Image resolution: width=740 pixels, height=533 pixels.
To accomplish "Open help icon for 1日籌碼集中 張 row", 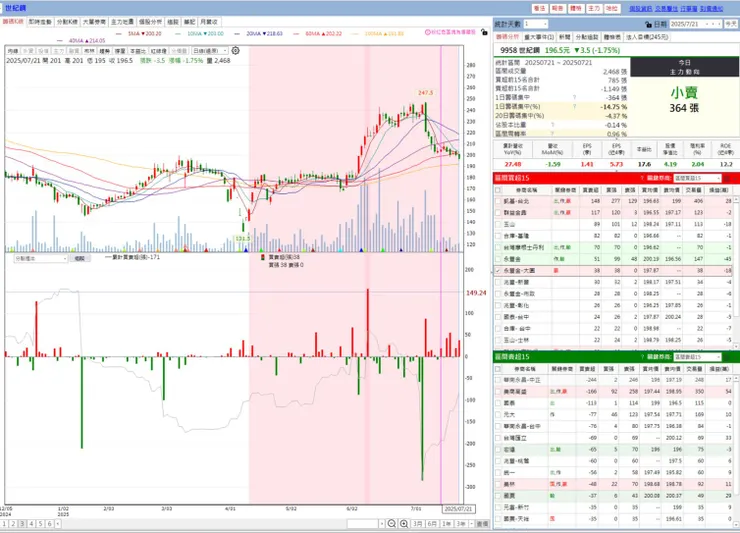I will [x=574, y=97].
